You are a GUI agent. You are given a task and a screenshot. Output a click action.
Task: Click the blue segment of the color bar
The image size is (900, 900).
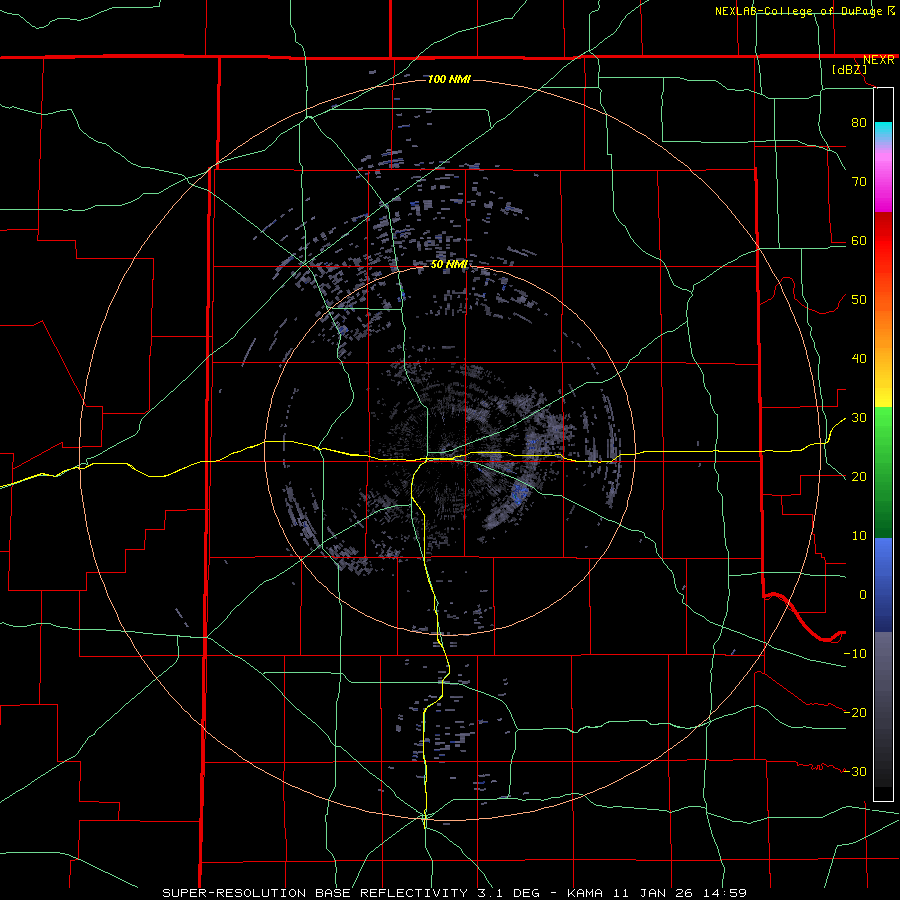pyautogui.click(x=883, y=584)
